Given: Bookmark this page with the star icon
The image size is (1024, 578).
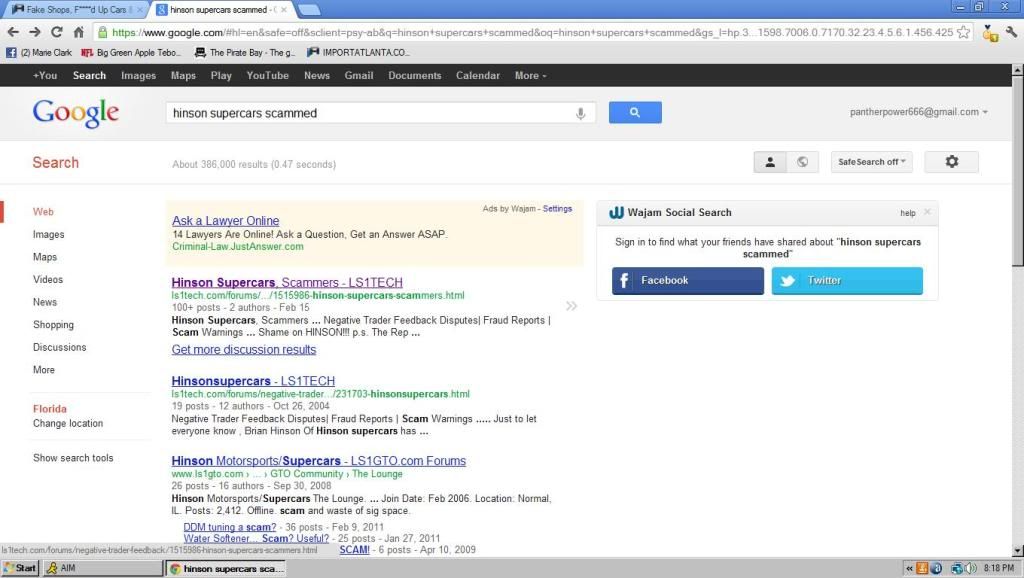Looking at the screenshot, I should point(963,32).
